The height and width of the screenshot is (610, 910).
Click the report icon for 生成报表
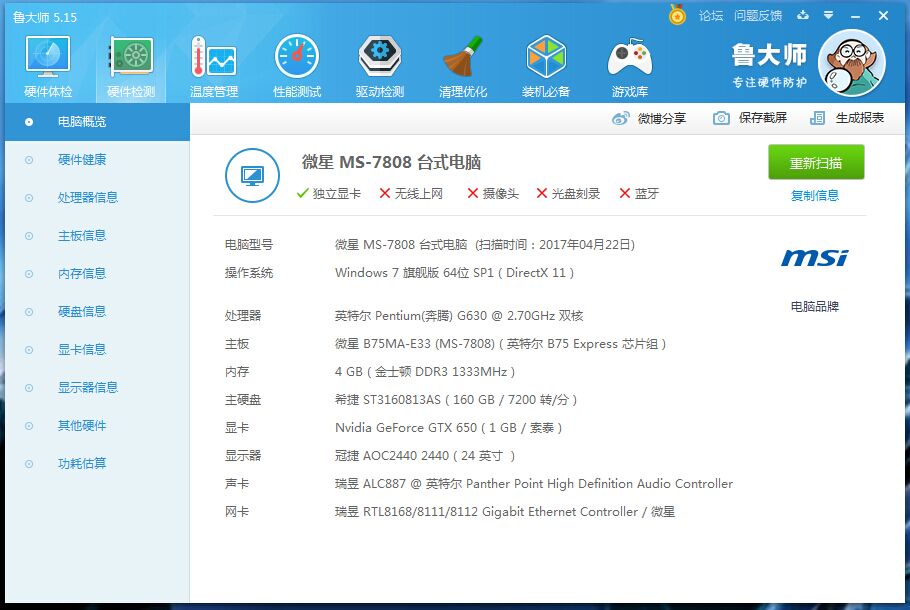[817, 118]
